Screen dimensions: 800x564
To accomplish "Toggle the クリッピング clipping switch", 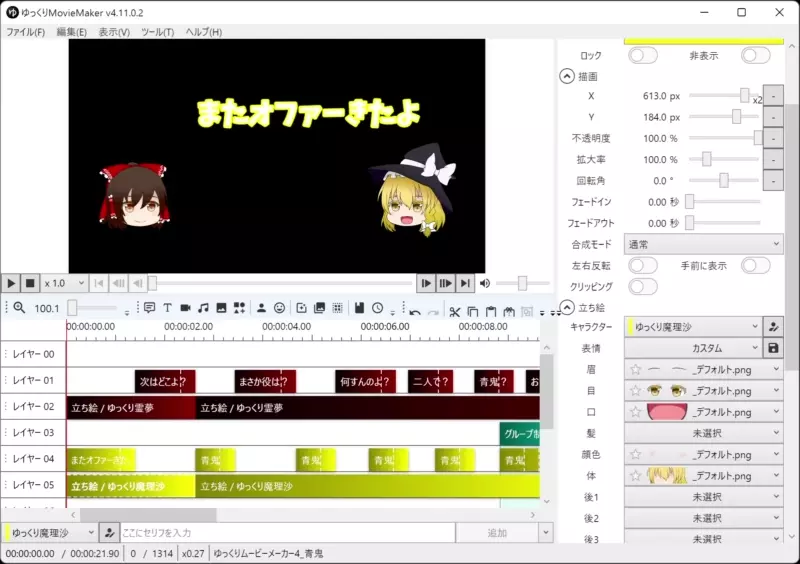I will coord(643,286).
